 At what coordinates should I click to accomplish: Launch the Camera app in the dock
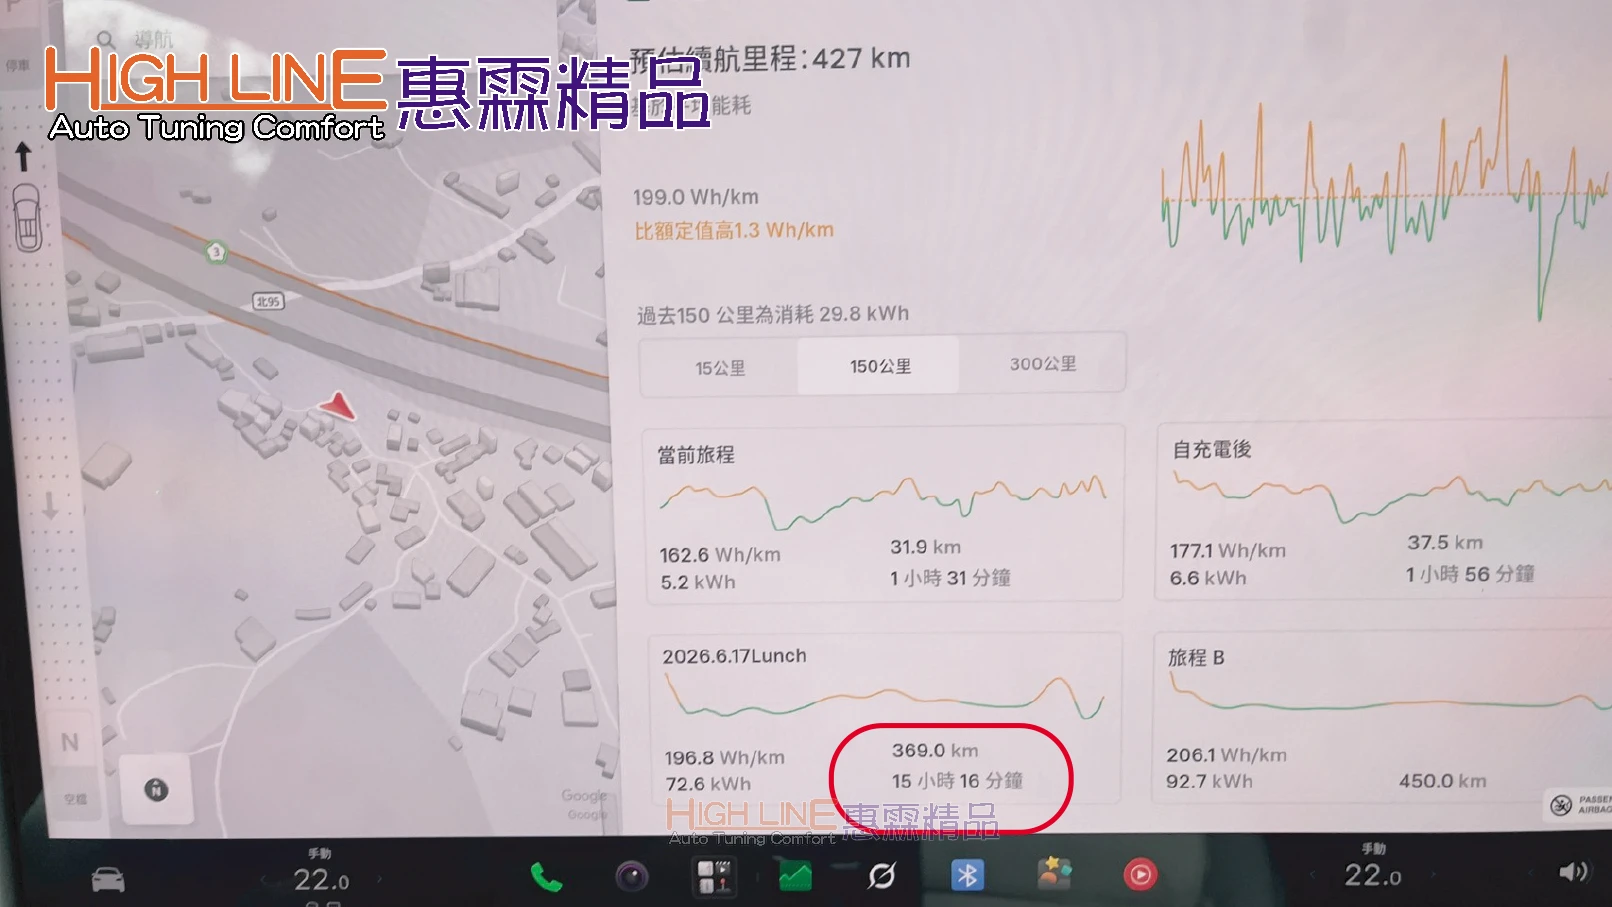[x=632, y=877]
